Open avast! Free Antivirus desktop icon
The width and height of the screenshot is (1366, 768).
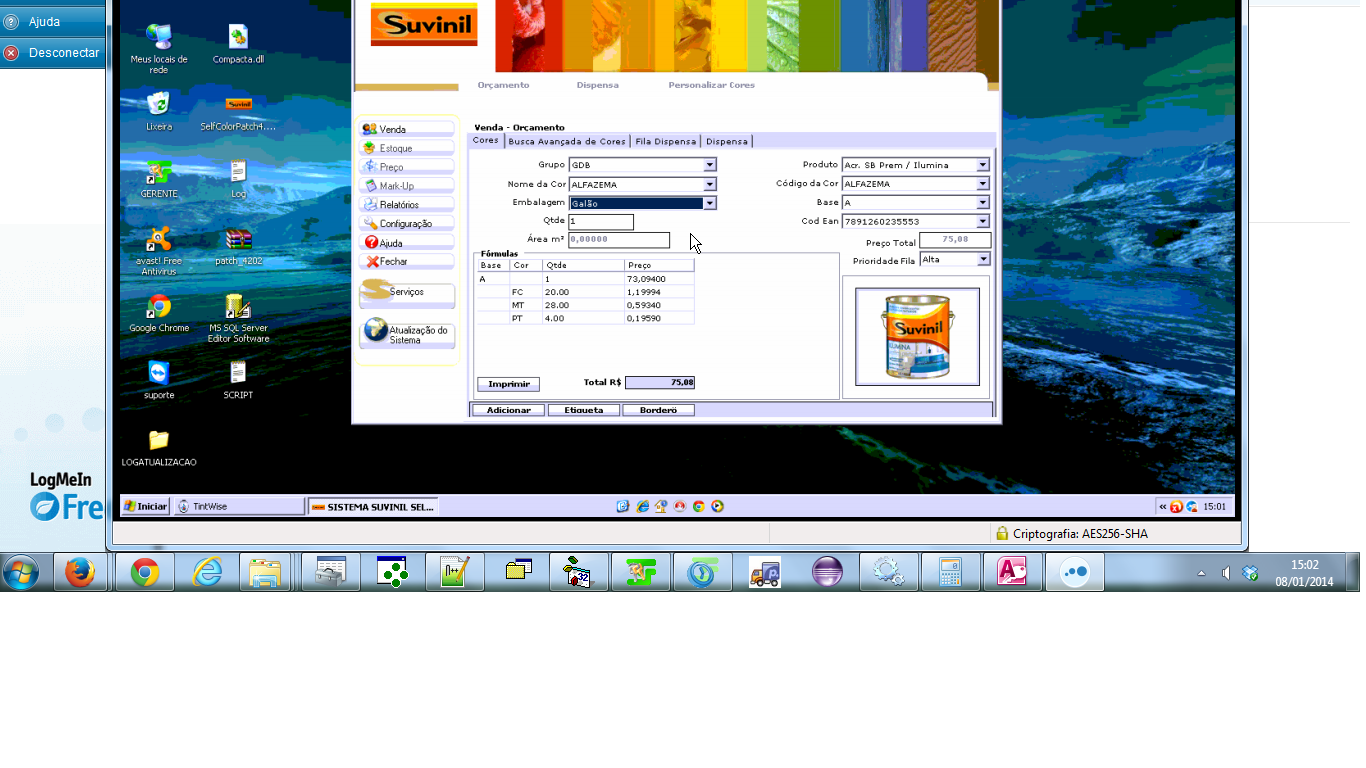pyautogui.click(x=159, y=251)
